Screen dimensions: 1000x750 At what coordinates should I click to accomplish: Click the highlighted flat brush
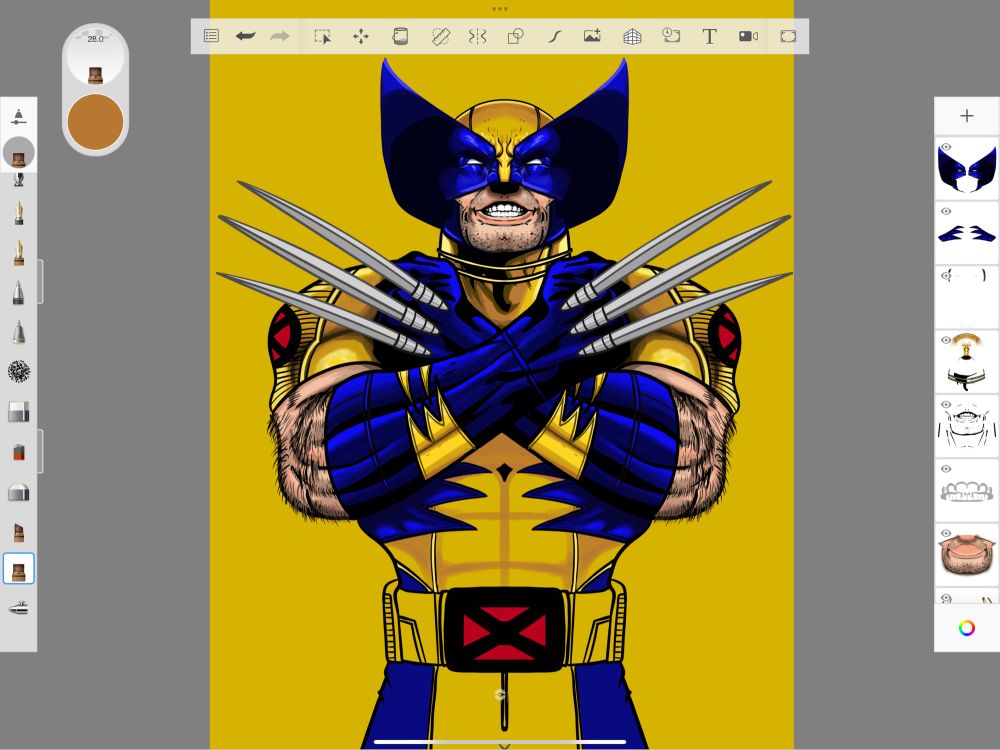(18, 569)
